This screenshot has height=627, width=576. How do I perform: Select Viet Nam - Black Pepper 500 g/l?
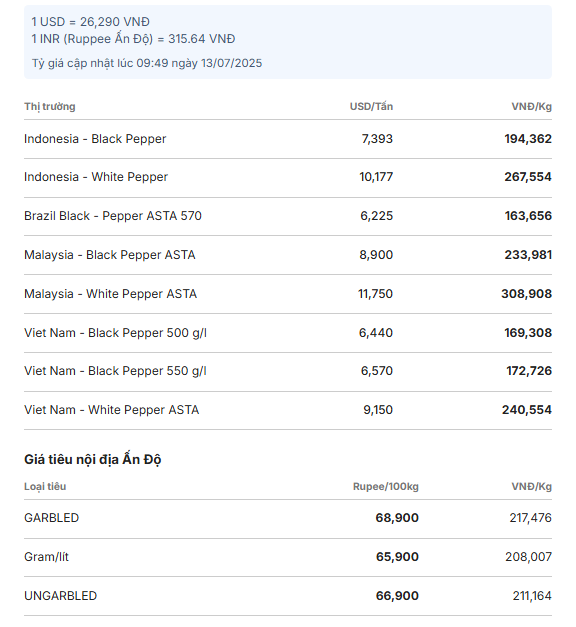point(115,333)
